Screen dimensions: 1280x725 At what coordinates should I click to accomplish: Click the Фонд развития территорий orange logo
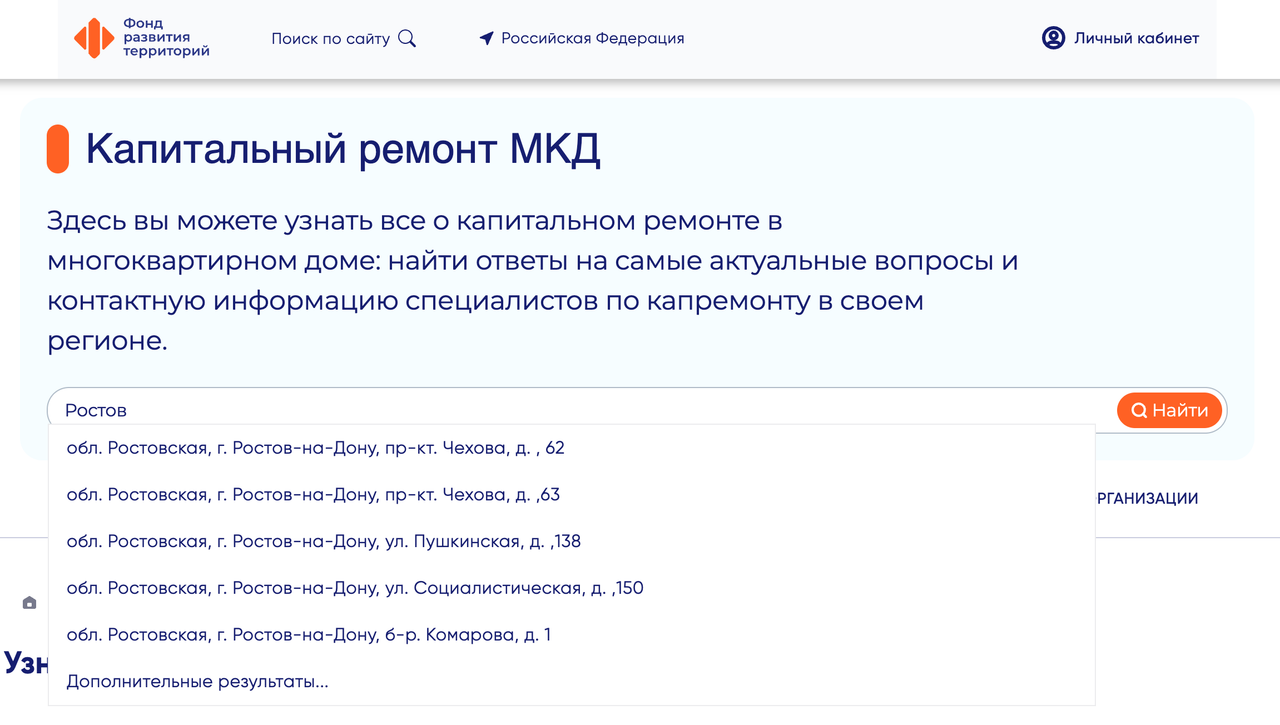pos(94,38)
